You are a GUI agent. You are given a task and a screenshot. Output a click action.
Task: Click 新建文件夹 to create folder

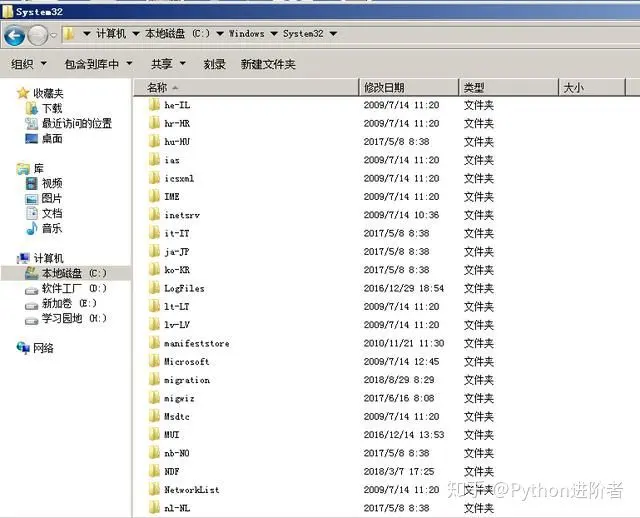tap(268, 64)
